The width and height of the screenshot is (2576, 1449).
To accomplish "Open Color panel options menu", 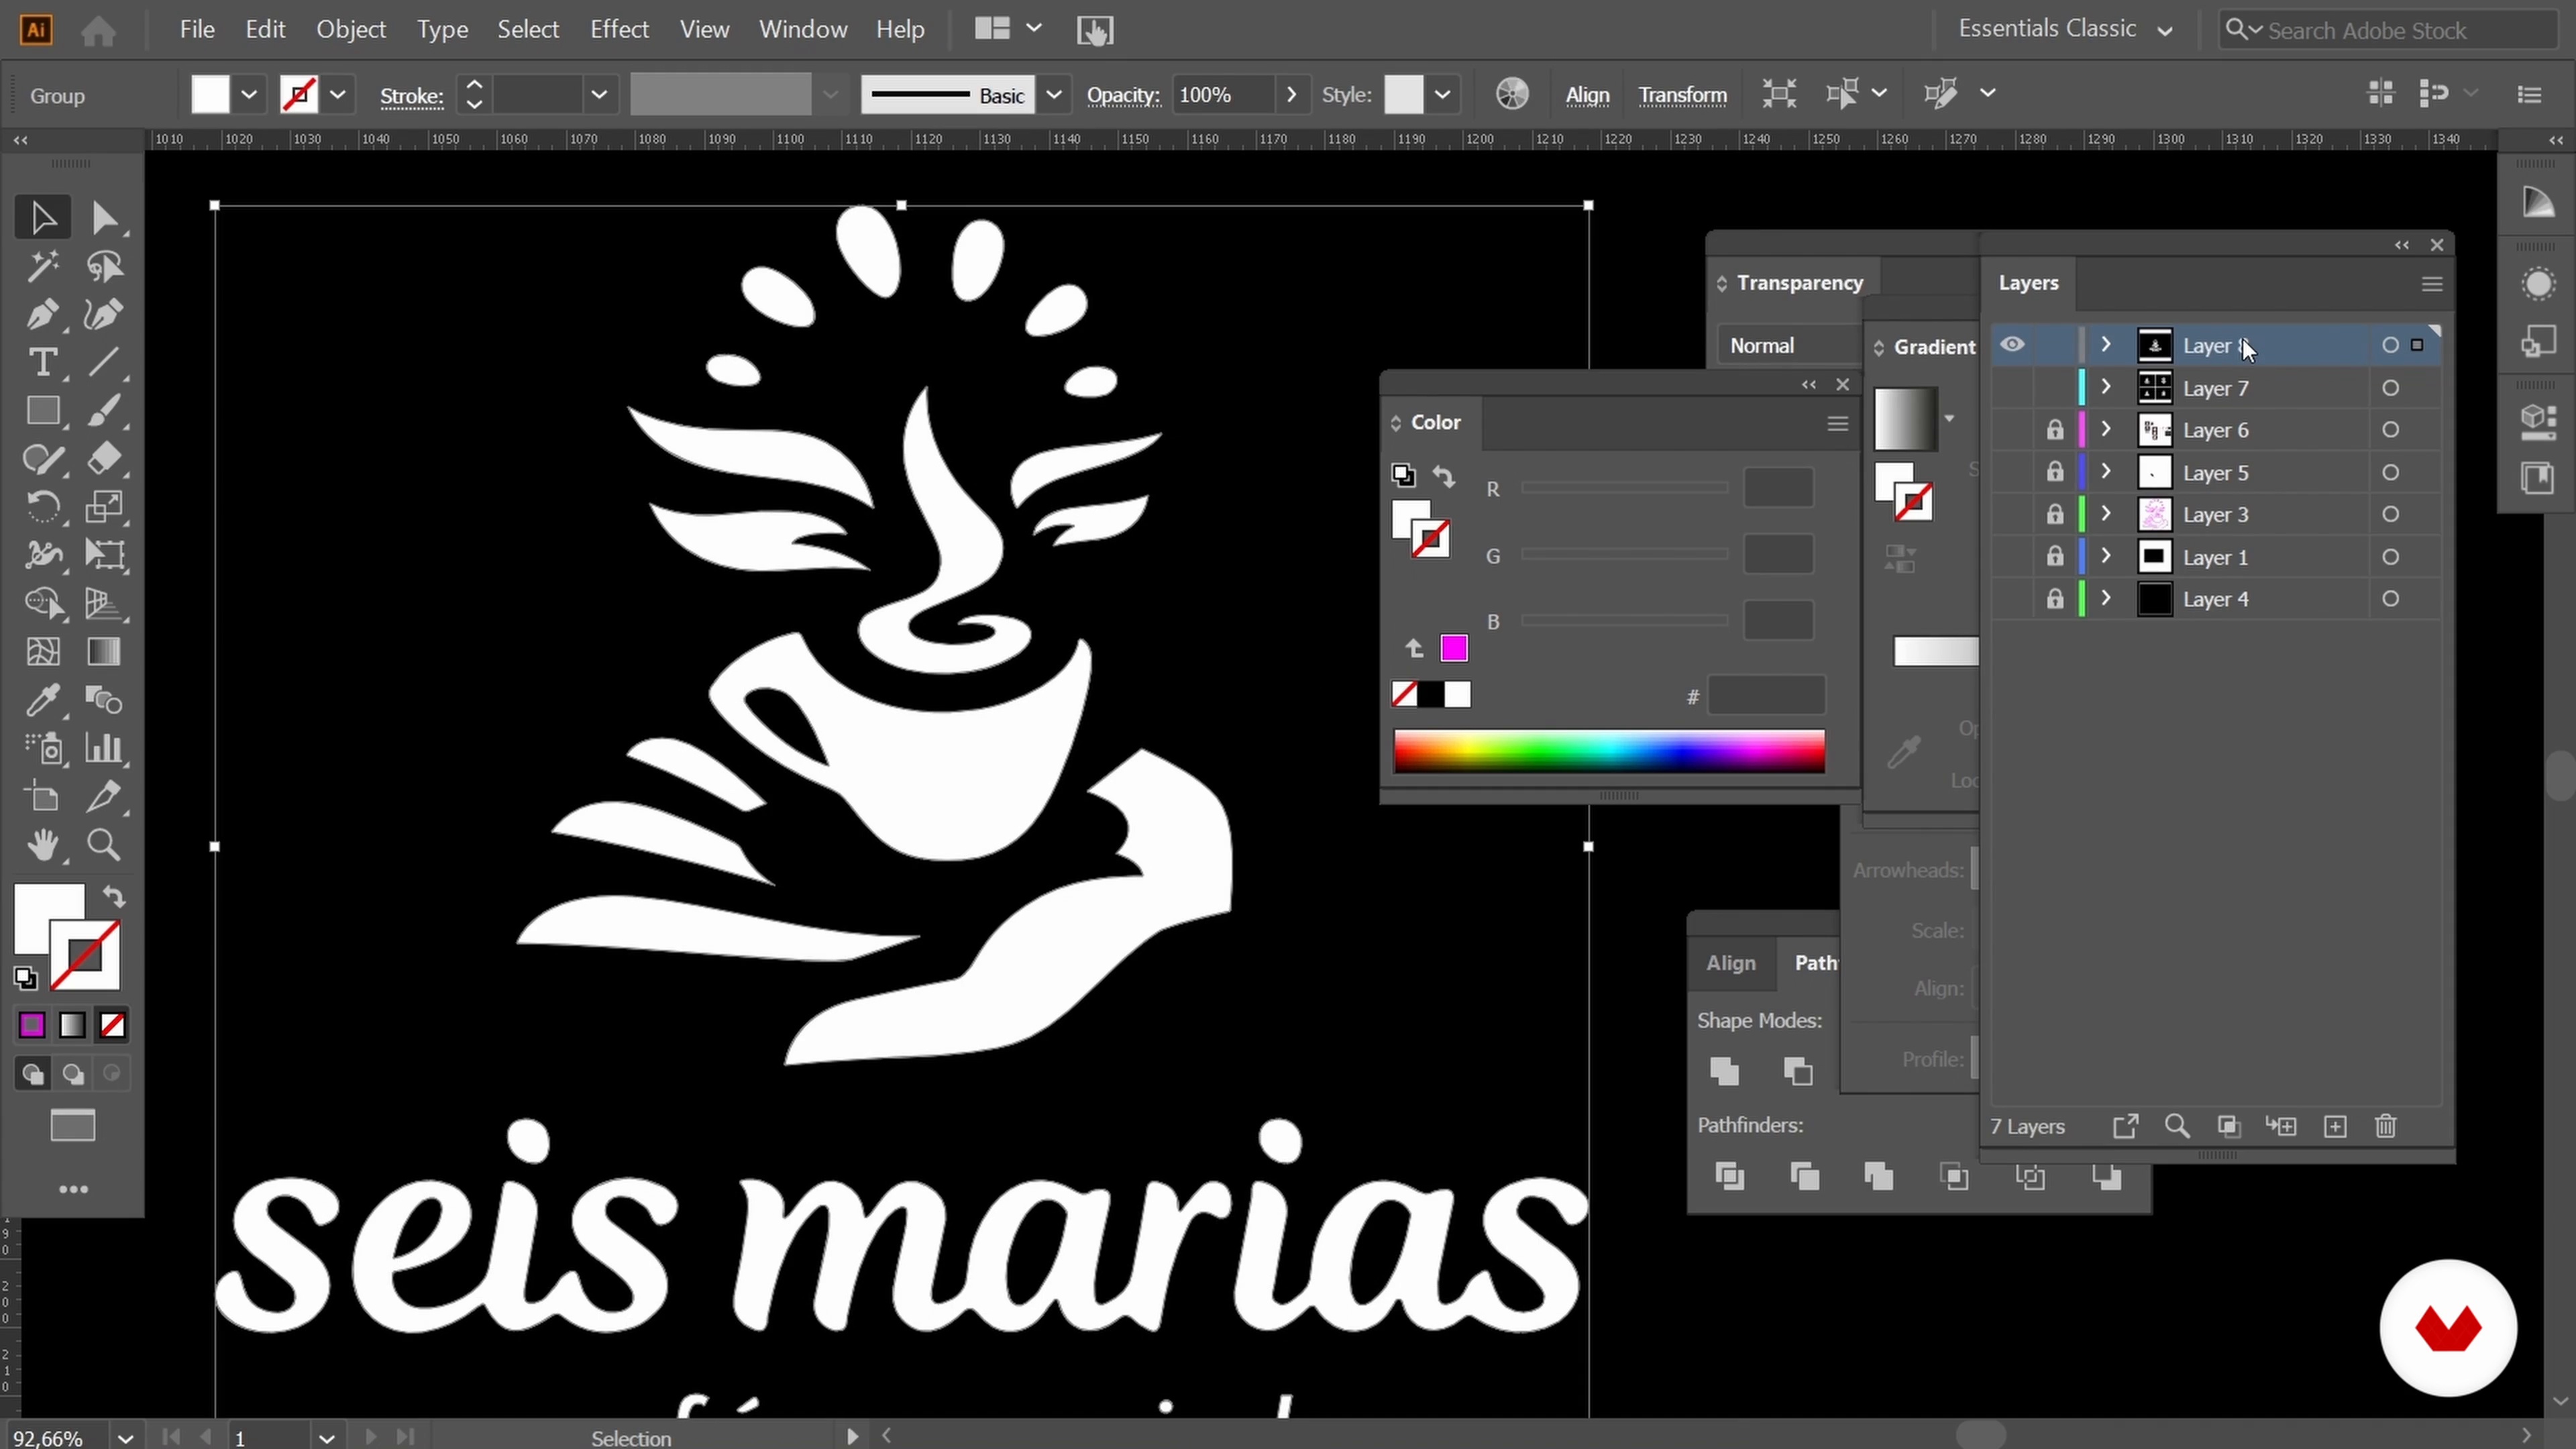I will (1837, 423).
